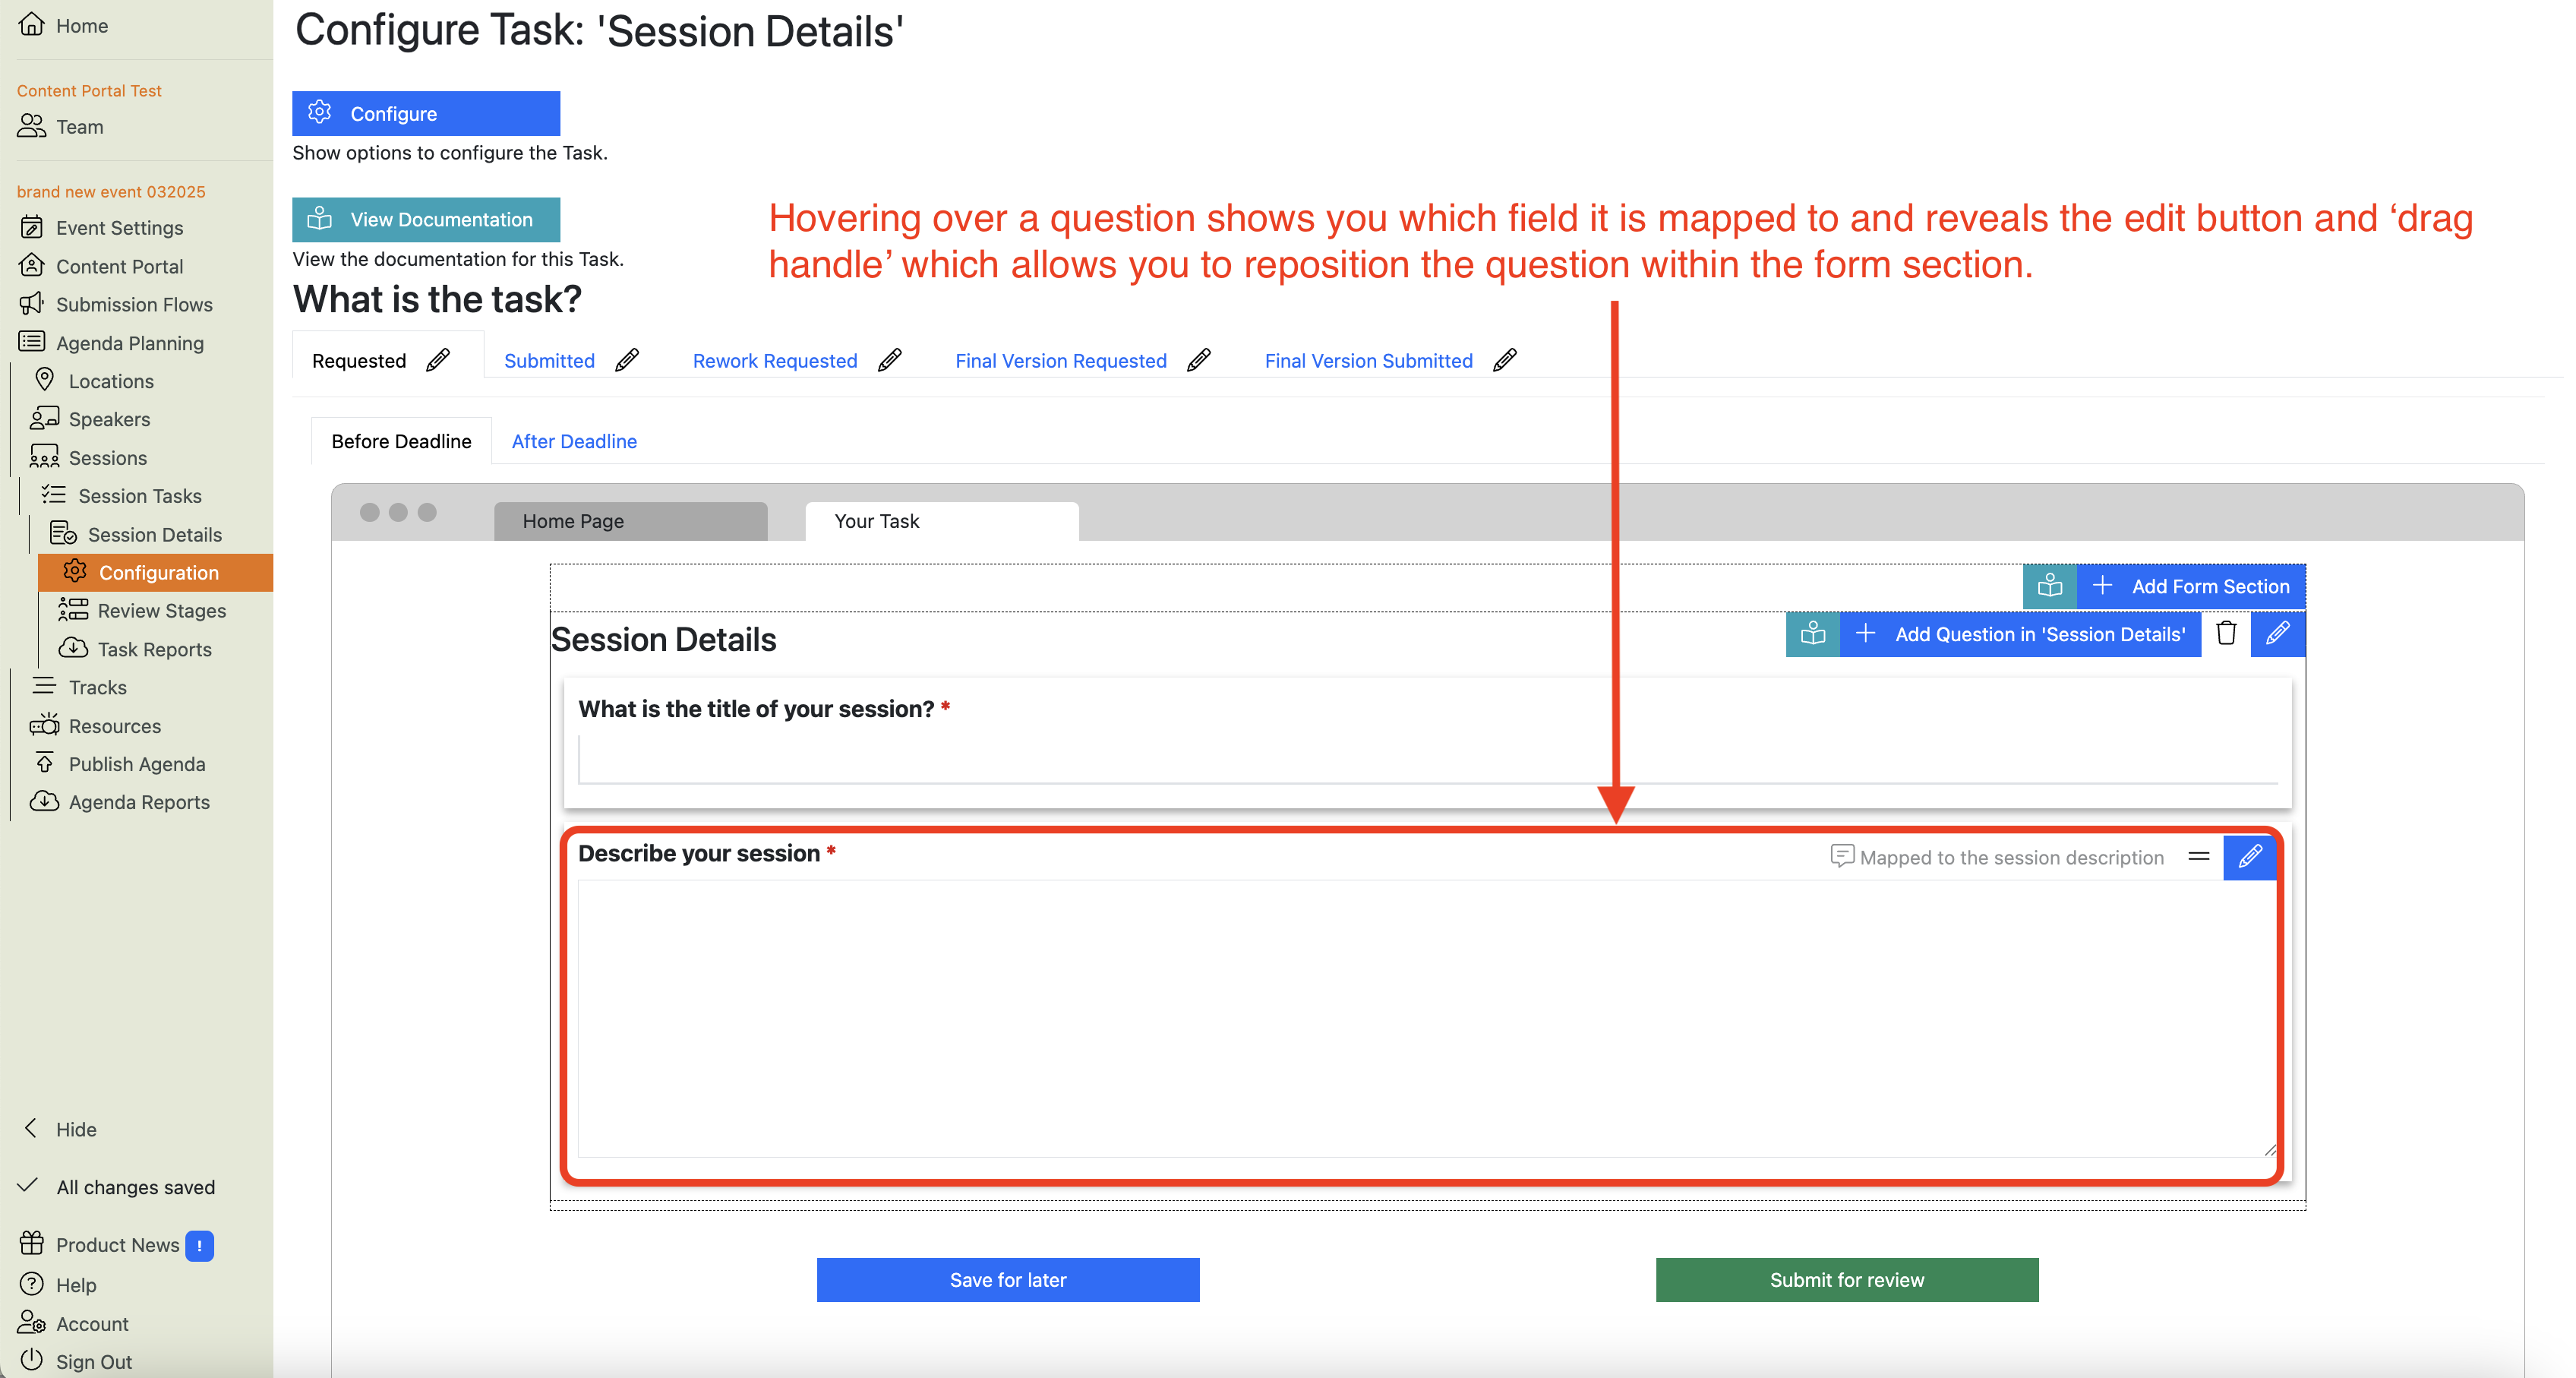2576x1378 pixels.
Task: Open Session Details in the sidebar tree
Action: tap(155, 534)
